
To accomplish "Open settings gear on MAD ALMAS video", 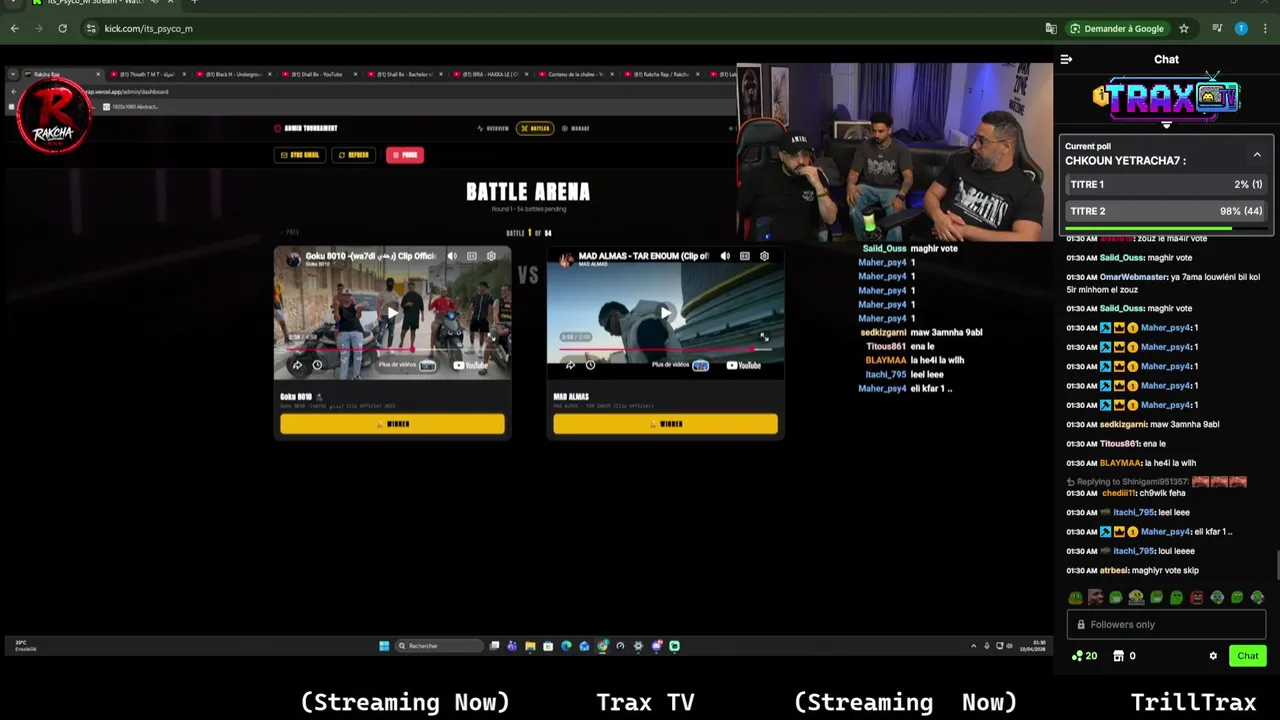I will [764, 256].
